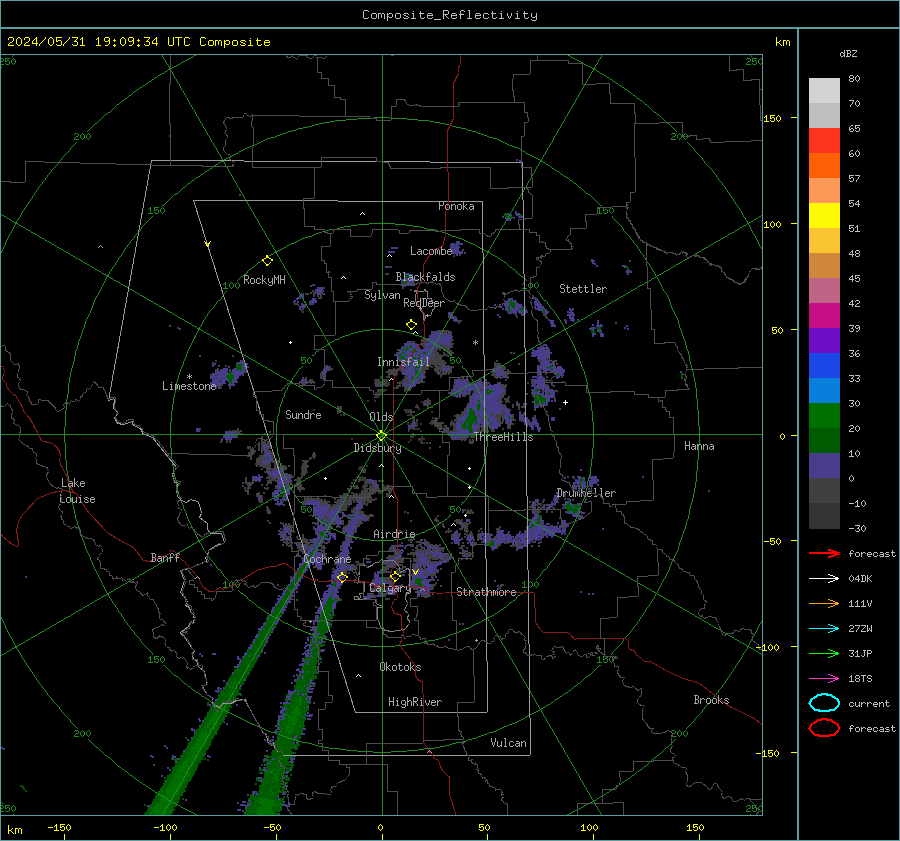Click the Olds city label
The image size is (900, 841).
coord(381,417)
